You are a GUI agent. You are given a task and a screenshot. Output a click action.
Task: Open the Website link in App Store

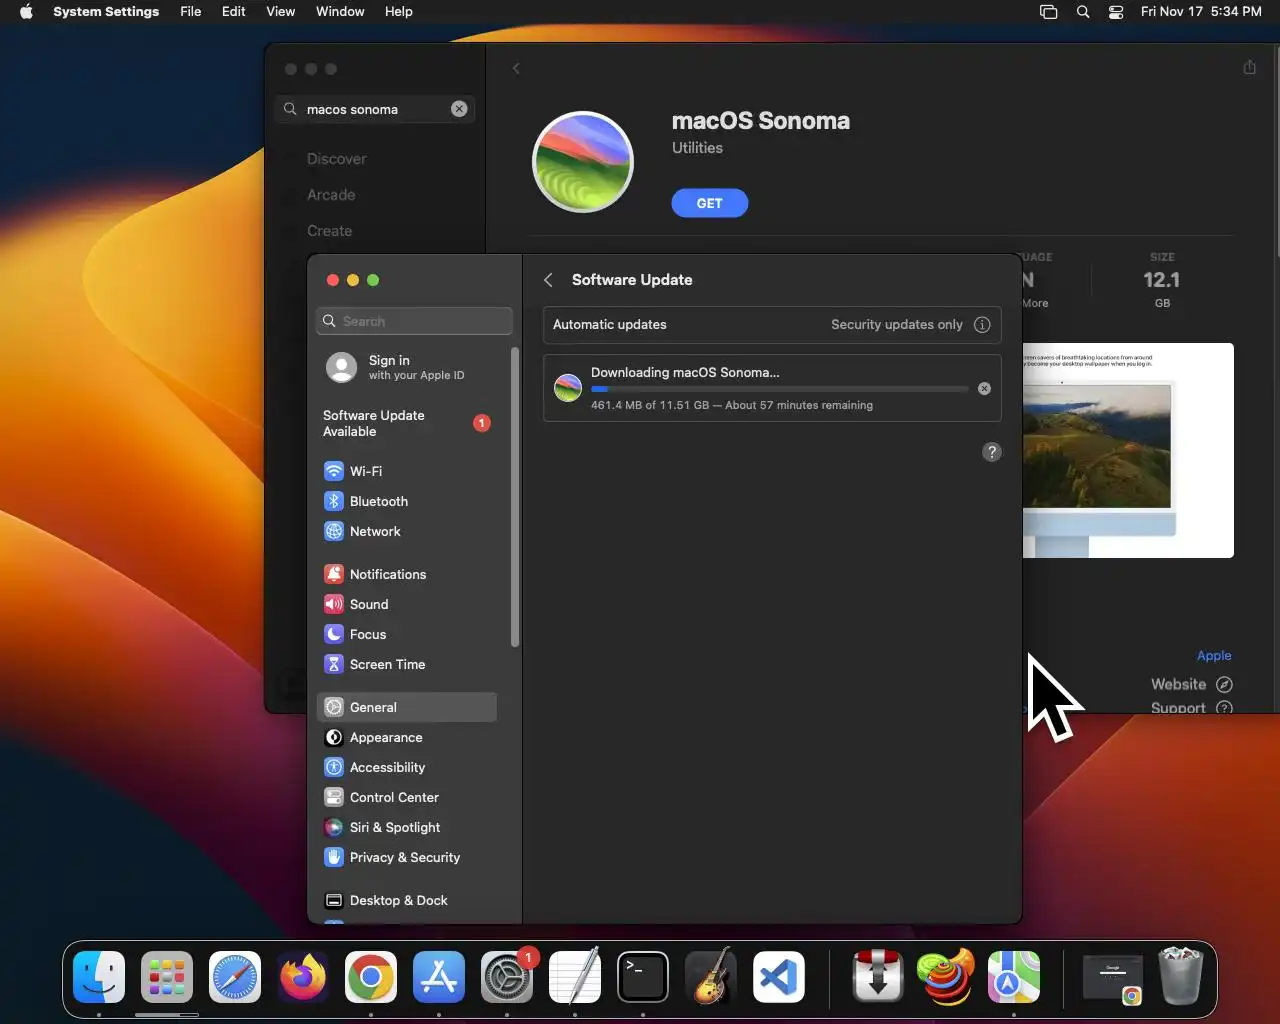pos(1191,684)
